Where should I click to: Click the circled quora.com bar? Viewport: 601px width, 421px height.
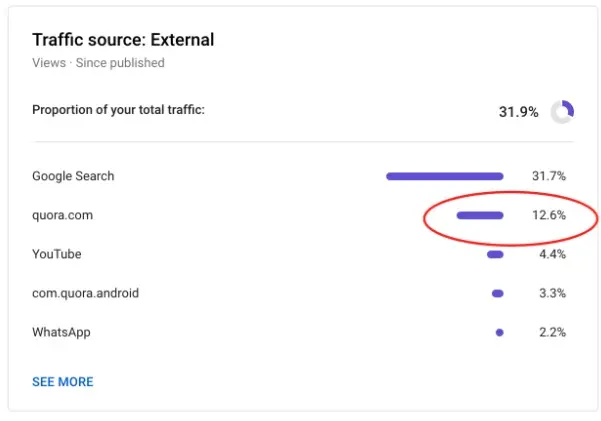480,215
